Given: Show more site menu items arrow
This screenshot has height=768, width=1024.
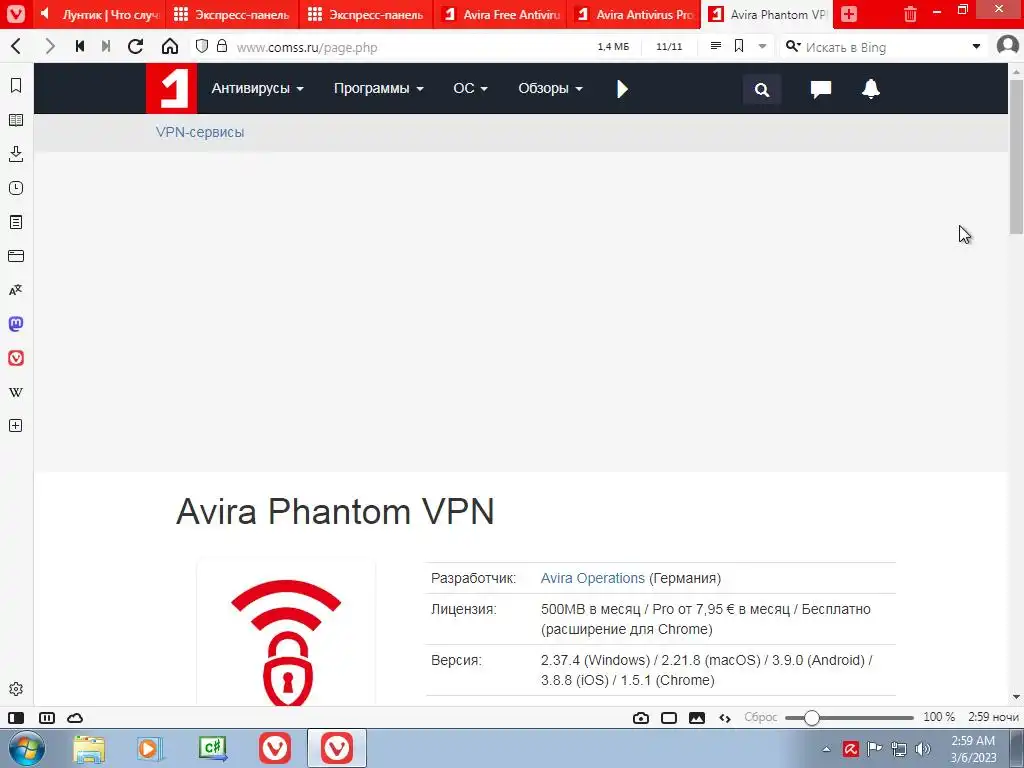Looking at the screenshot, I should coord(622,89).
